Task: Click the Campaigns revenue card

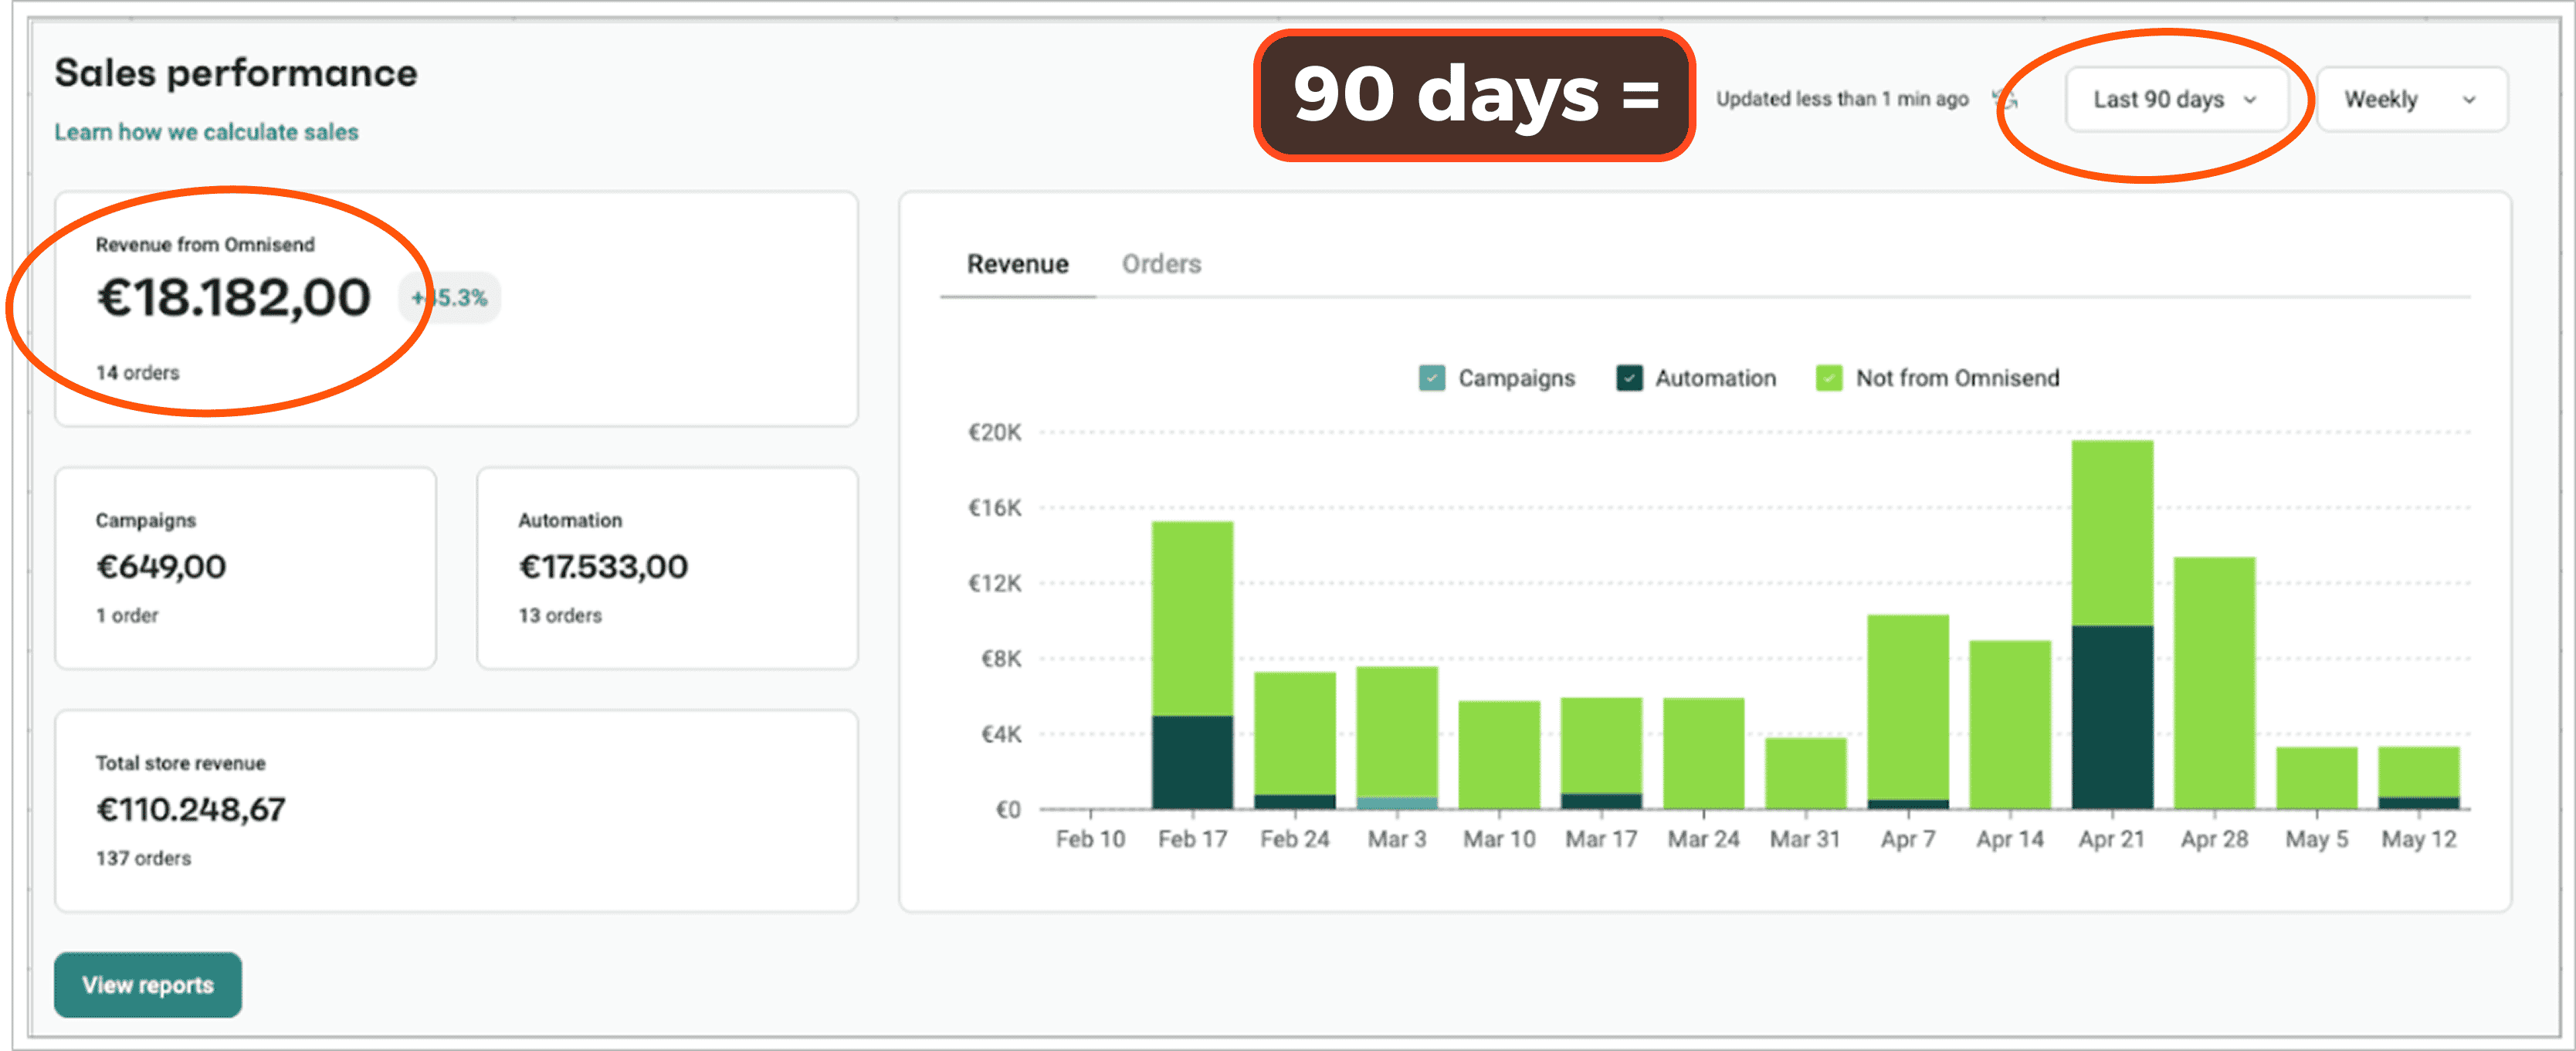Action: (x=245, y=567)
